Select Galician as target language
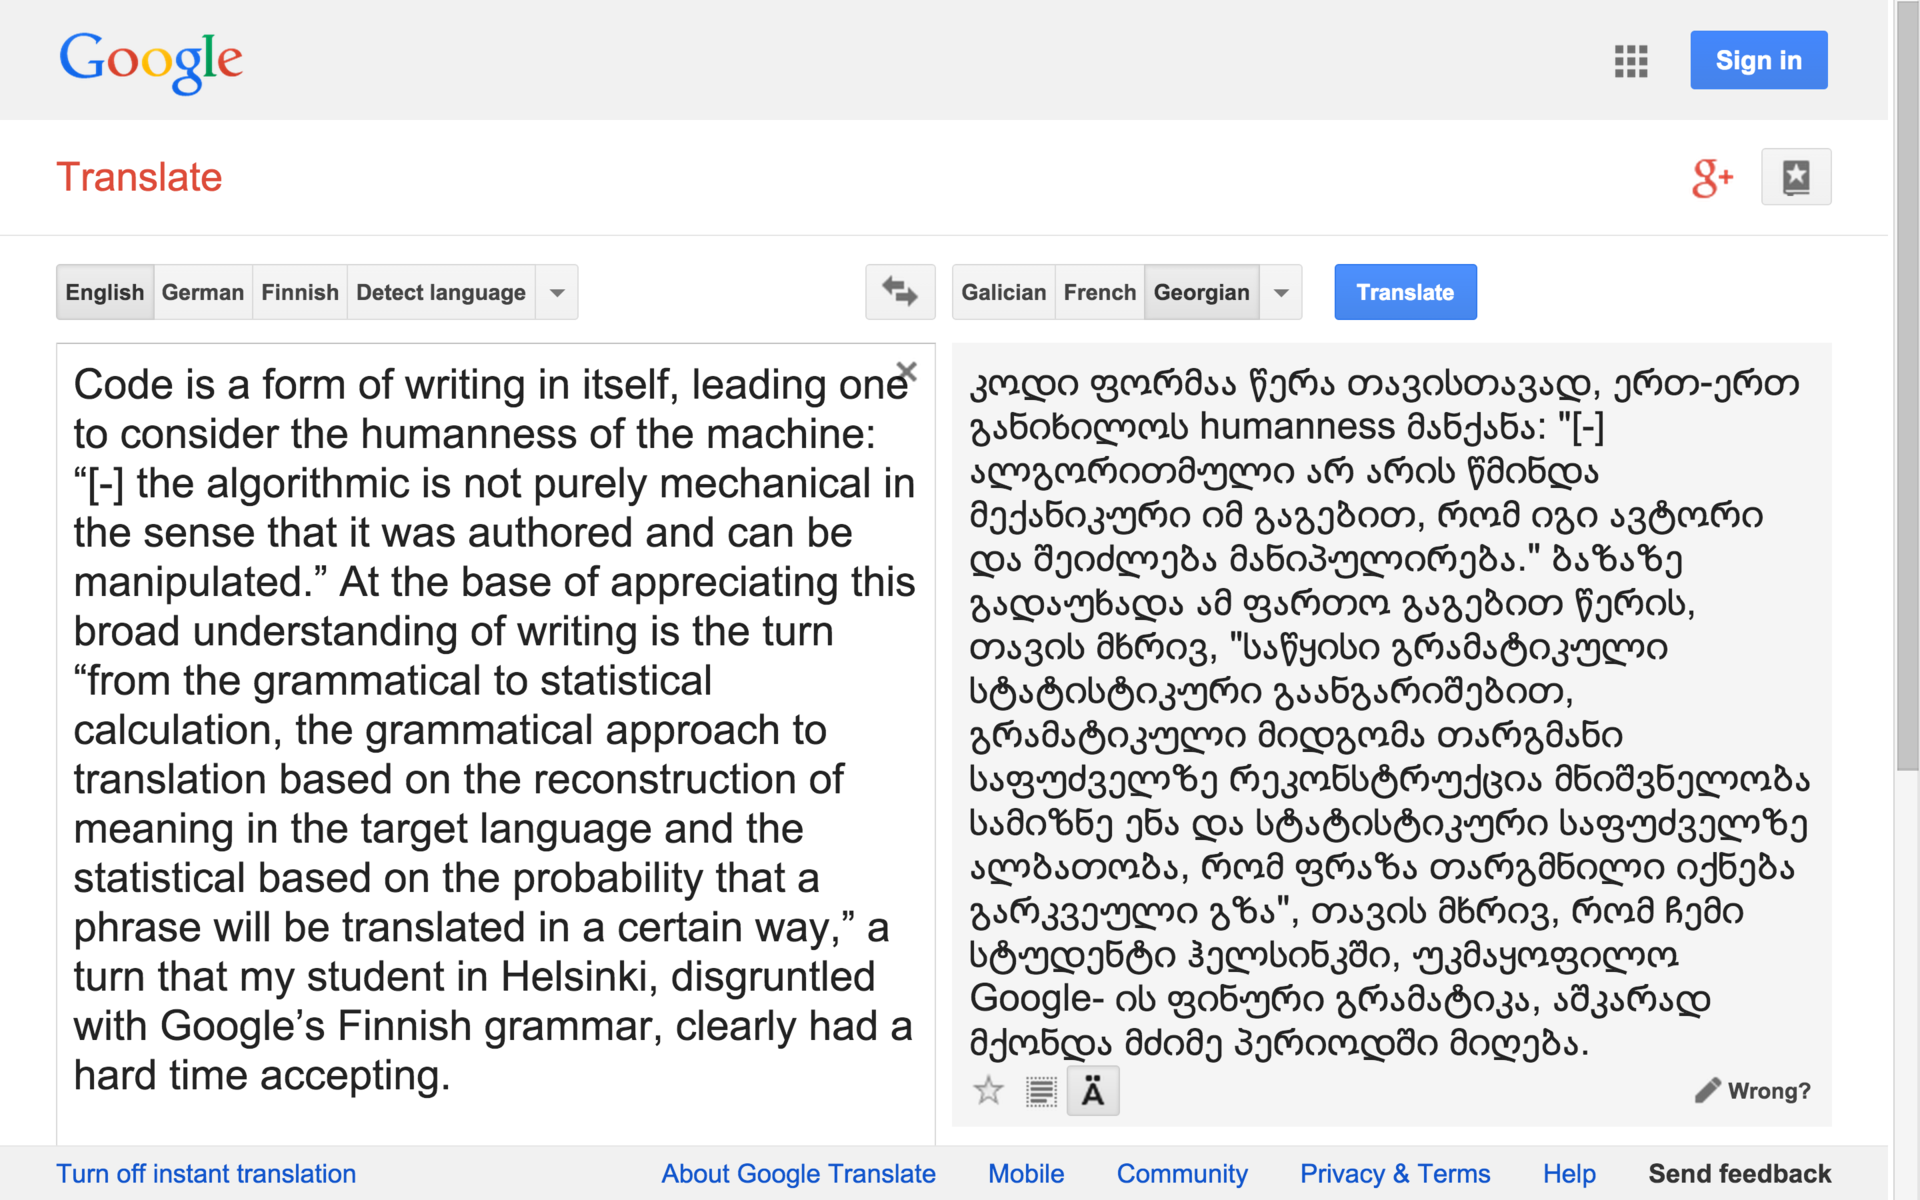 1003,292
